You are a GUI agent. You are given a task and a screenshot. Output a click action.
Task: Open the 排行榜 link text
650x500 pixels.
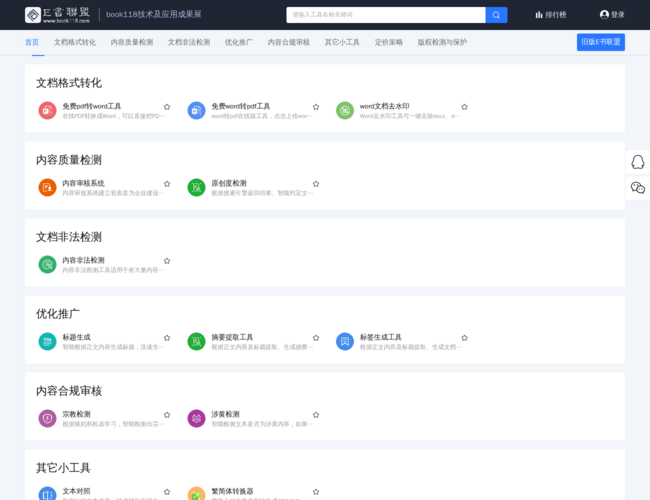point(556,15)
